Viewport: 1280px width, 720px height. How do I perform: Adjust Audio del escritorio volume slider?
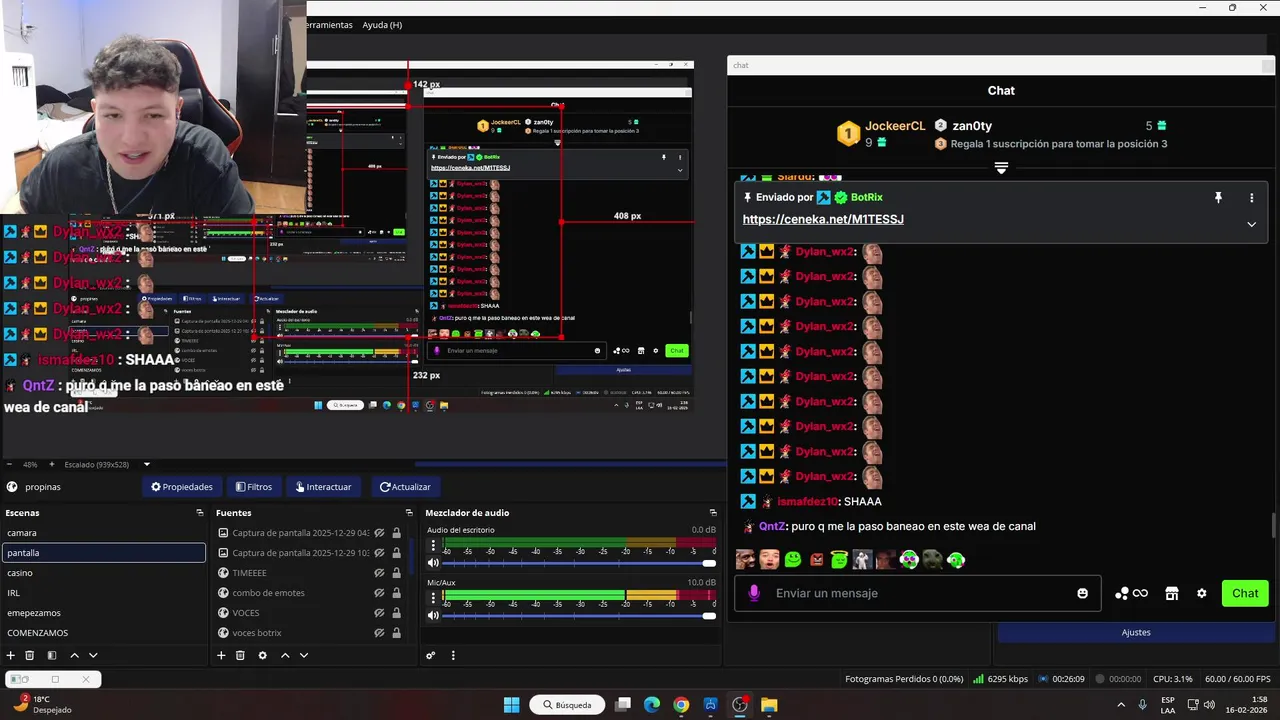coord(579,563)
